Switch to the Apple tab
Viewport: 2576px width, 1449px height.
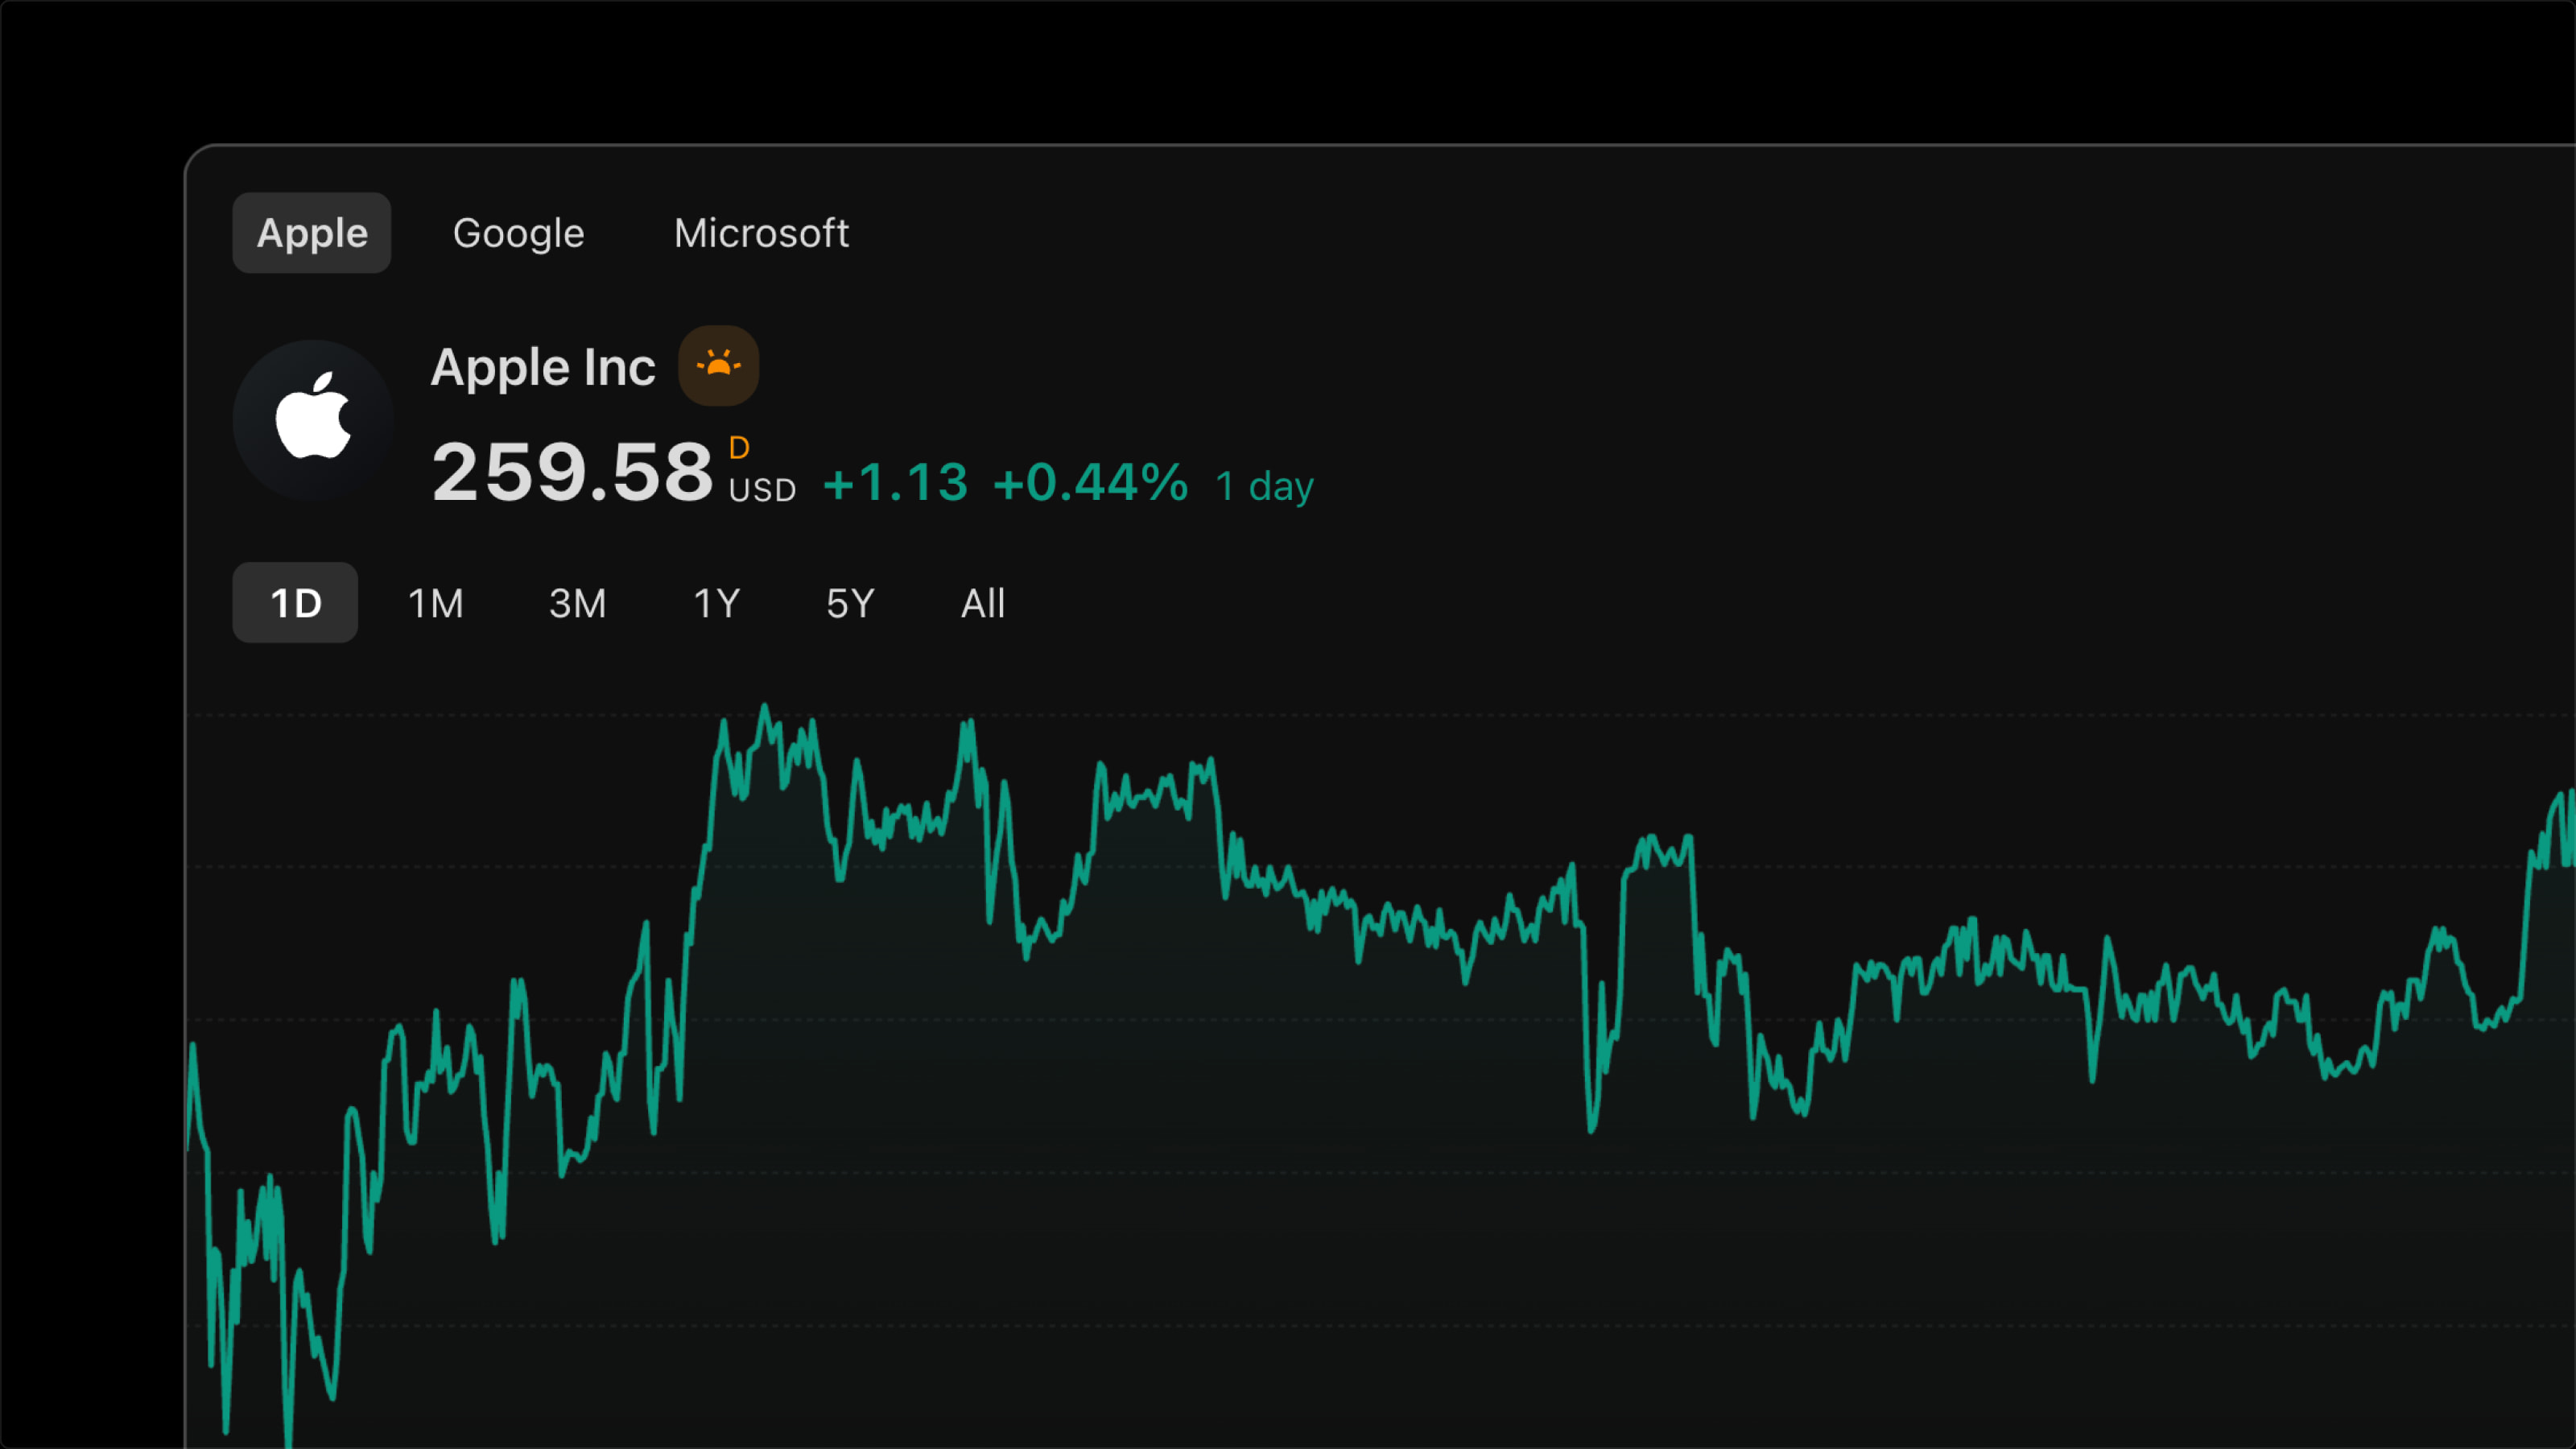312,233
